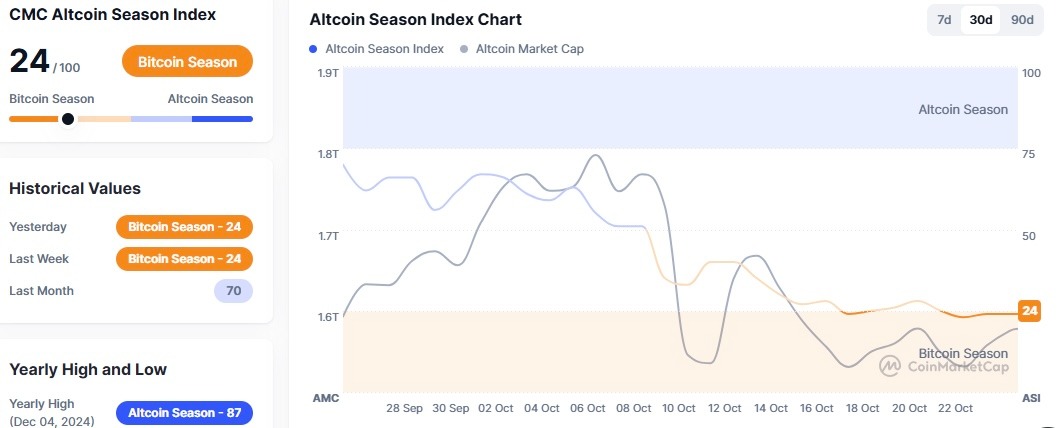Select the 30d time range tab
The height and width of the screenshot is (428, 1057).
980,20
